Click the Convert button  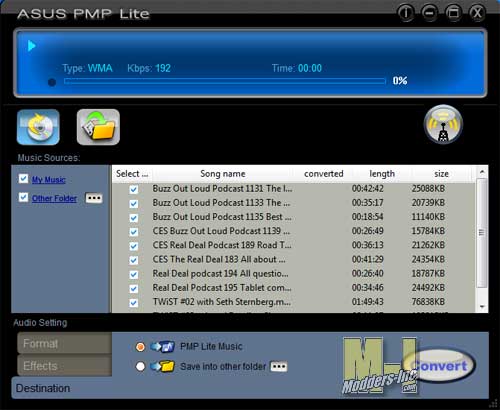coord(439,366)
